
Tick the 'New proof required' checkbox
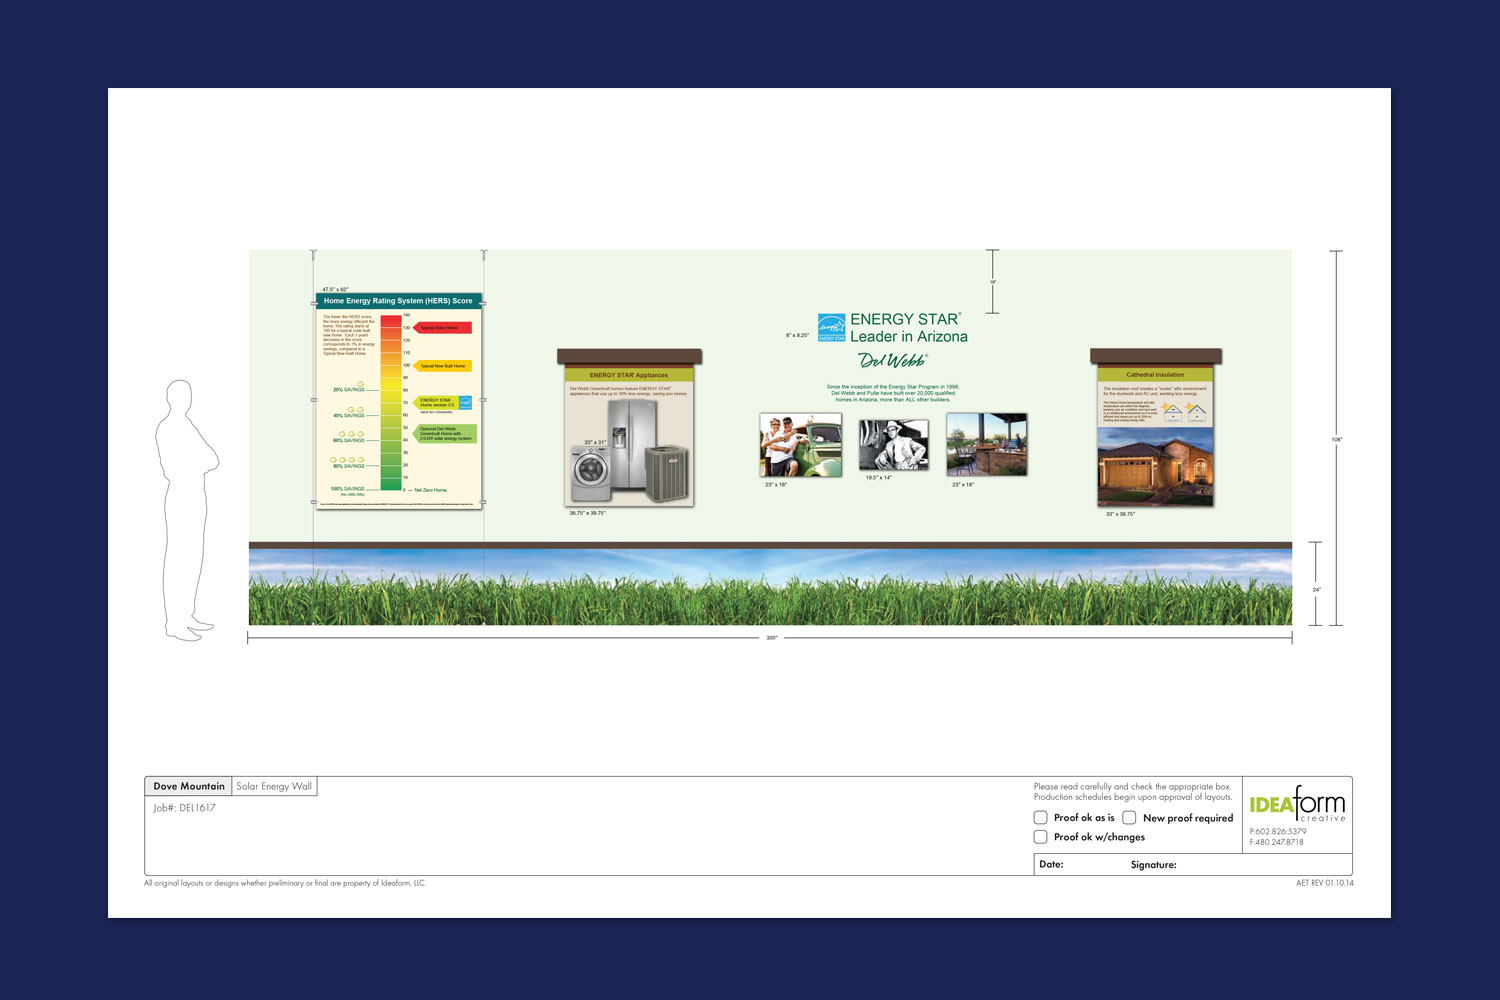tap(1129, 817)
